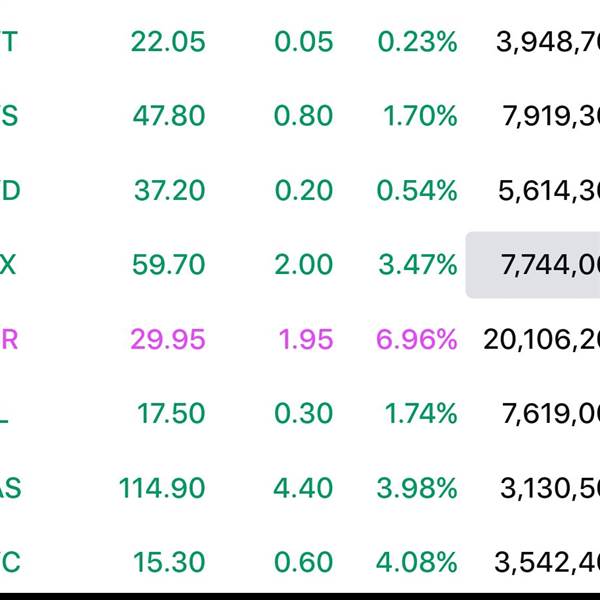This screenshot has width=600, height=600.
Task: Click the price 37.20 cell
Action: pyautogui.click(x=169, y=190)
